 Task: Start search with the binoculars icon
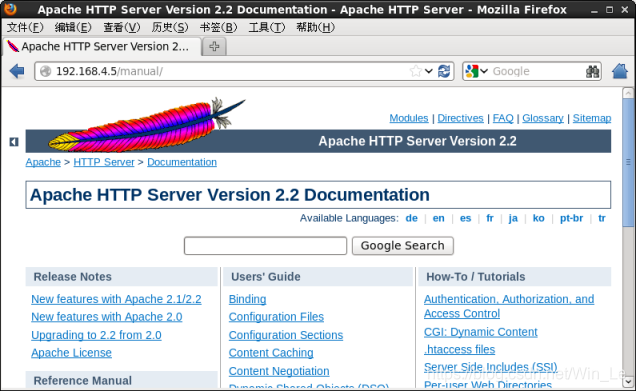coord(593,71)
